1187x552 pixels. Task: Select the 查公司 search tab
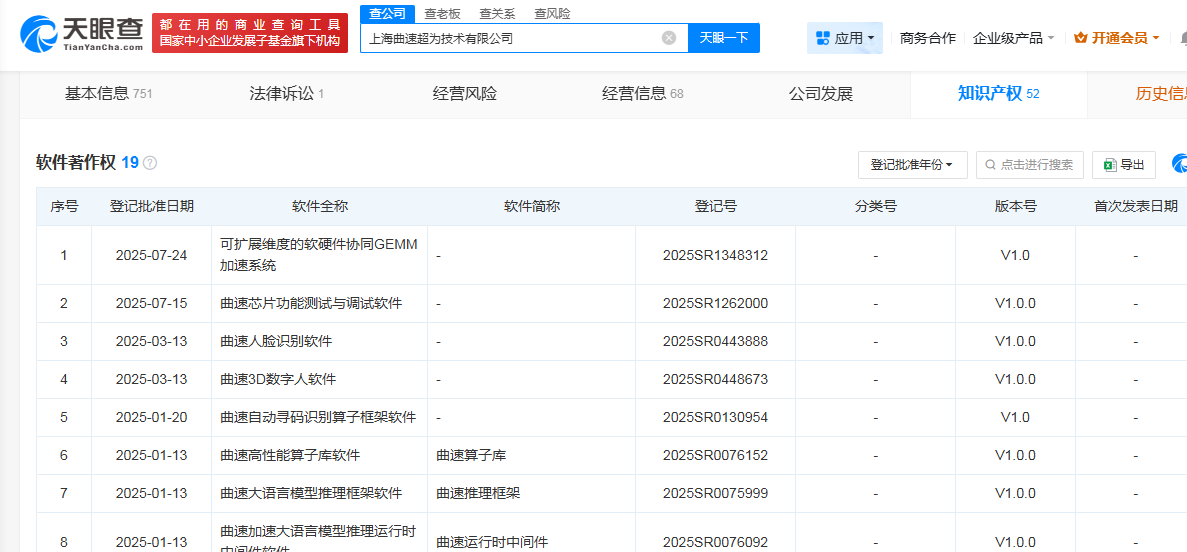coord(387,14)
